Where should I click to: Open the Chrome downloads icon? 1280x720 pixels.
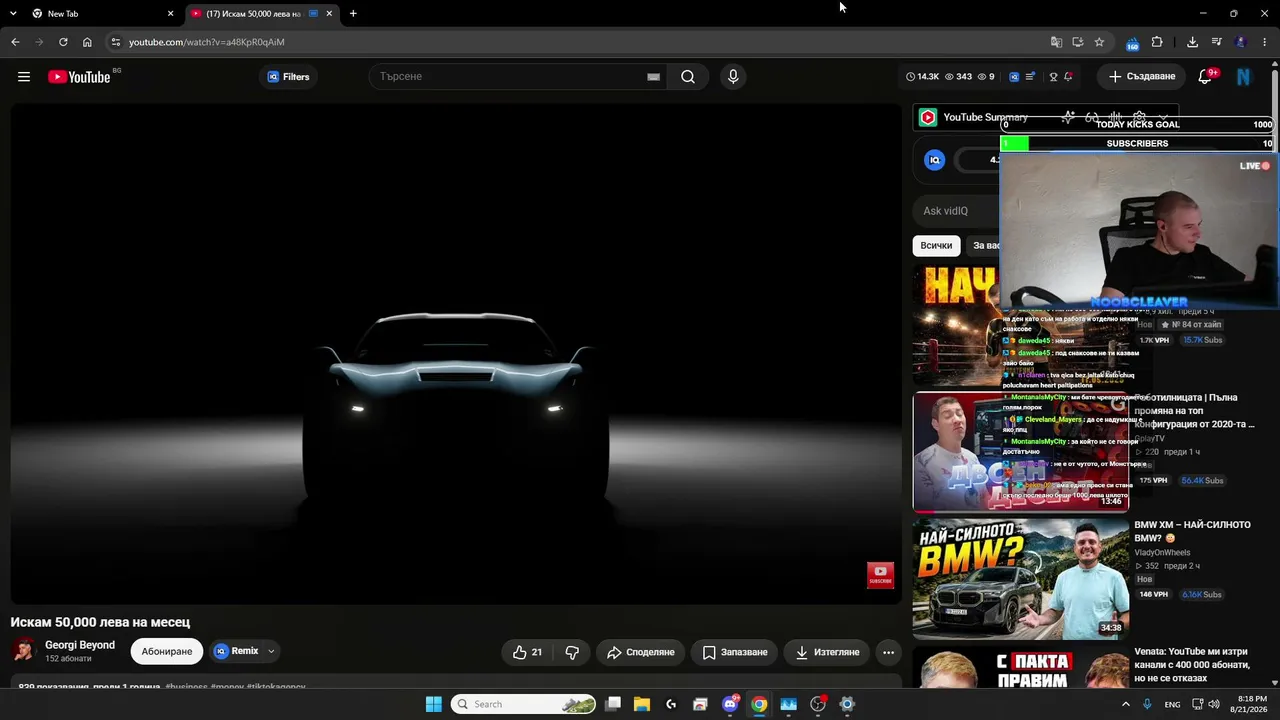(1192, 42)
